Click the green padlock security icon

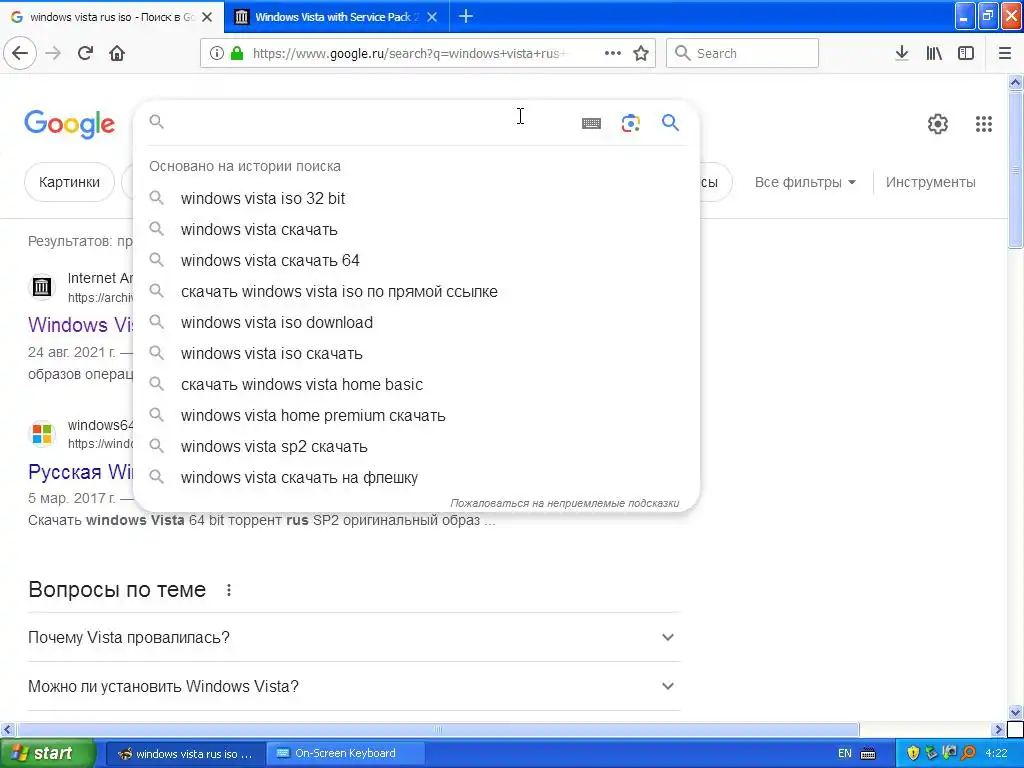click(x=236, y=53)
